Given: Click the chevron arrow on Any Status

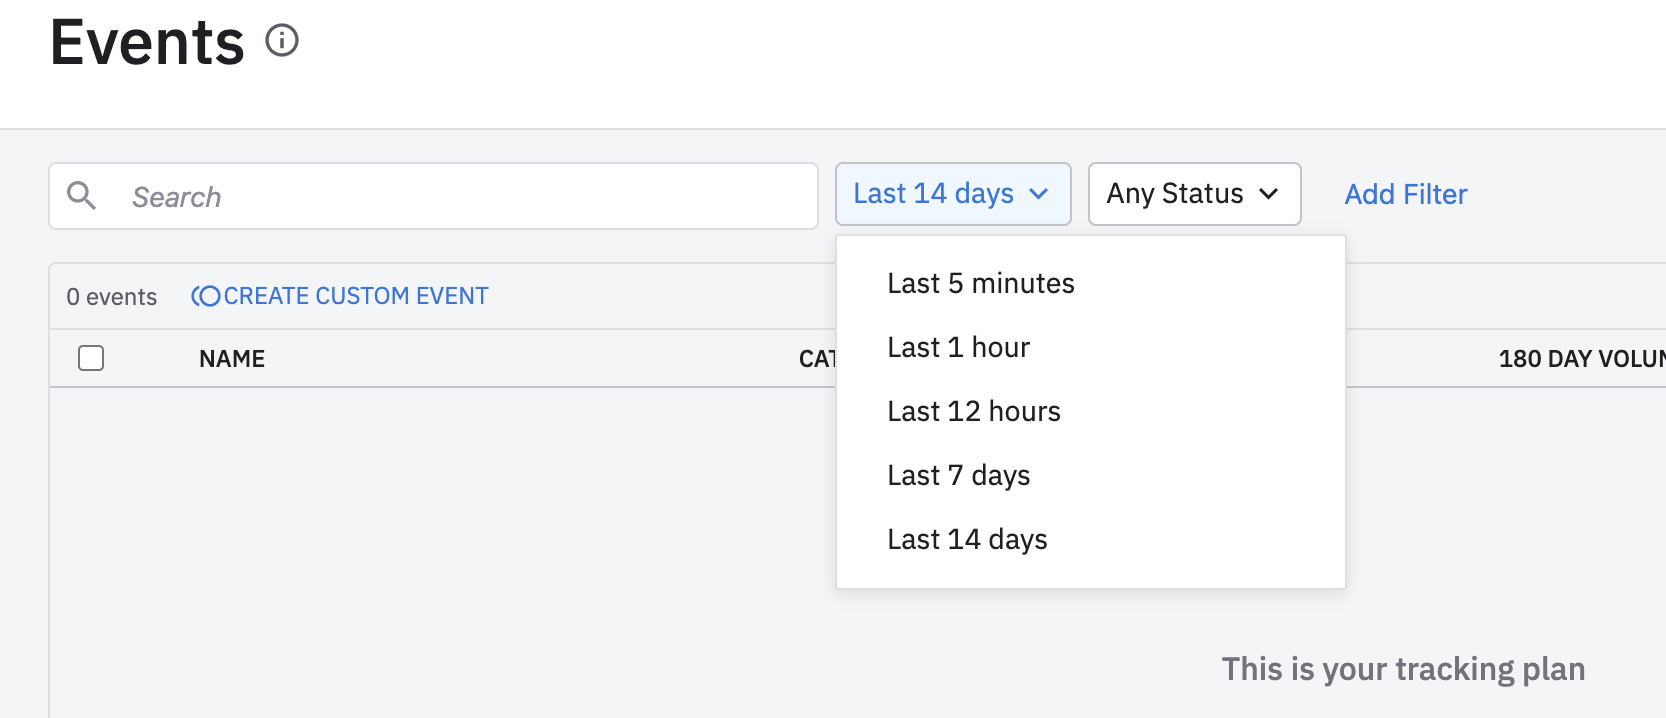Looking at the screenshot, I should (x=1269, y=194).
